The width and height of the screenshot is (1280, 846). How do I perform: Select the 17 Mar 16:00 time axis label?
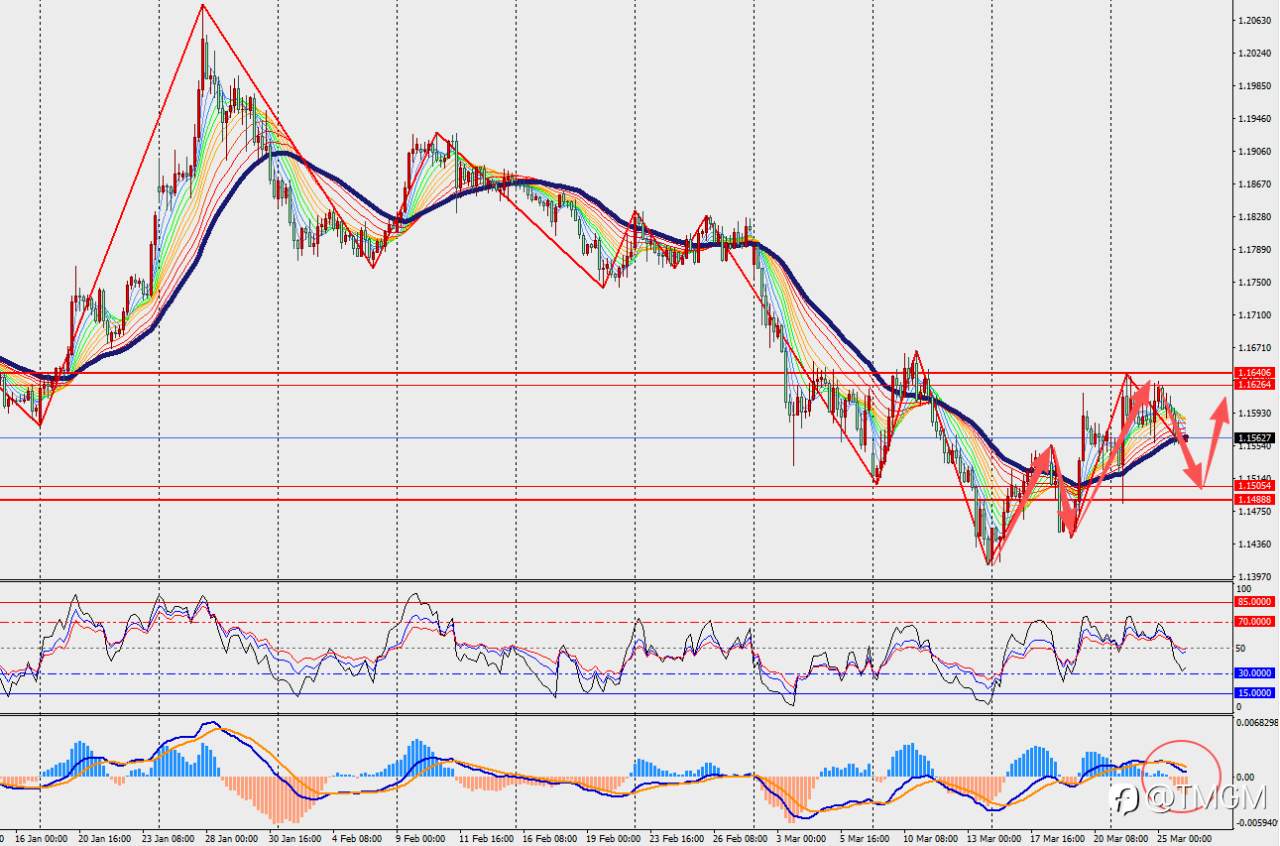coord(1058,838)
